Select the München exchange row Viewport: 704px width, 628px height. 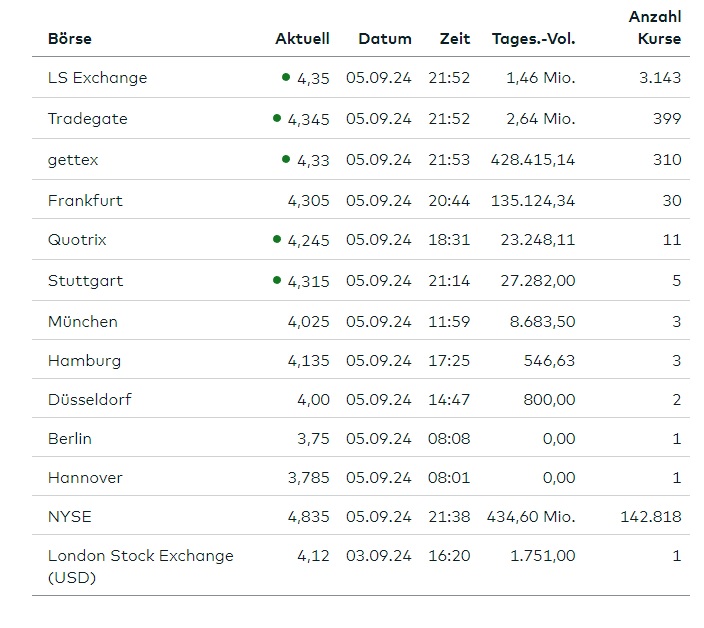point(82,321)
